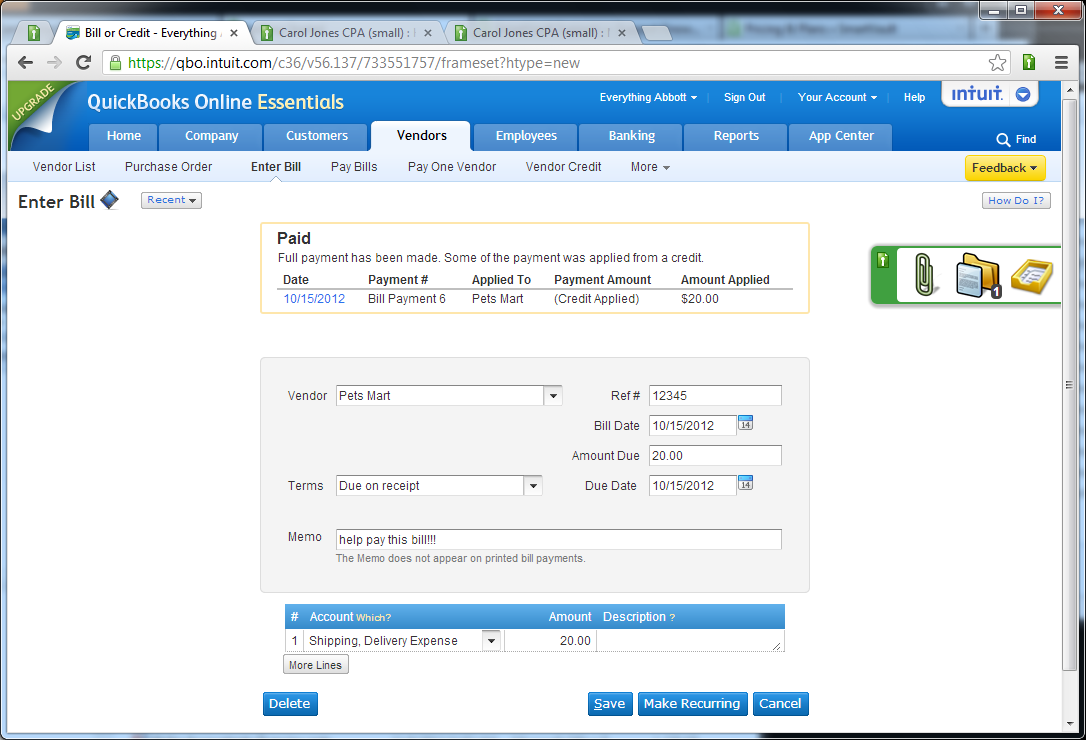Click the How Do I? button
Screen dimensions: 1086x740
tap(1016, 200)
